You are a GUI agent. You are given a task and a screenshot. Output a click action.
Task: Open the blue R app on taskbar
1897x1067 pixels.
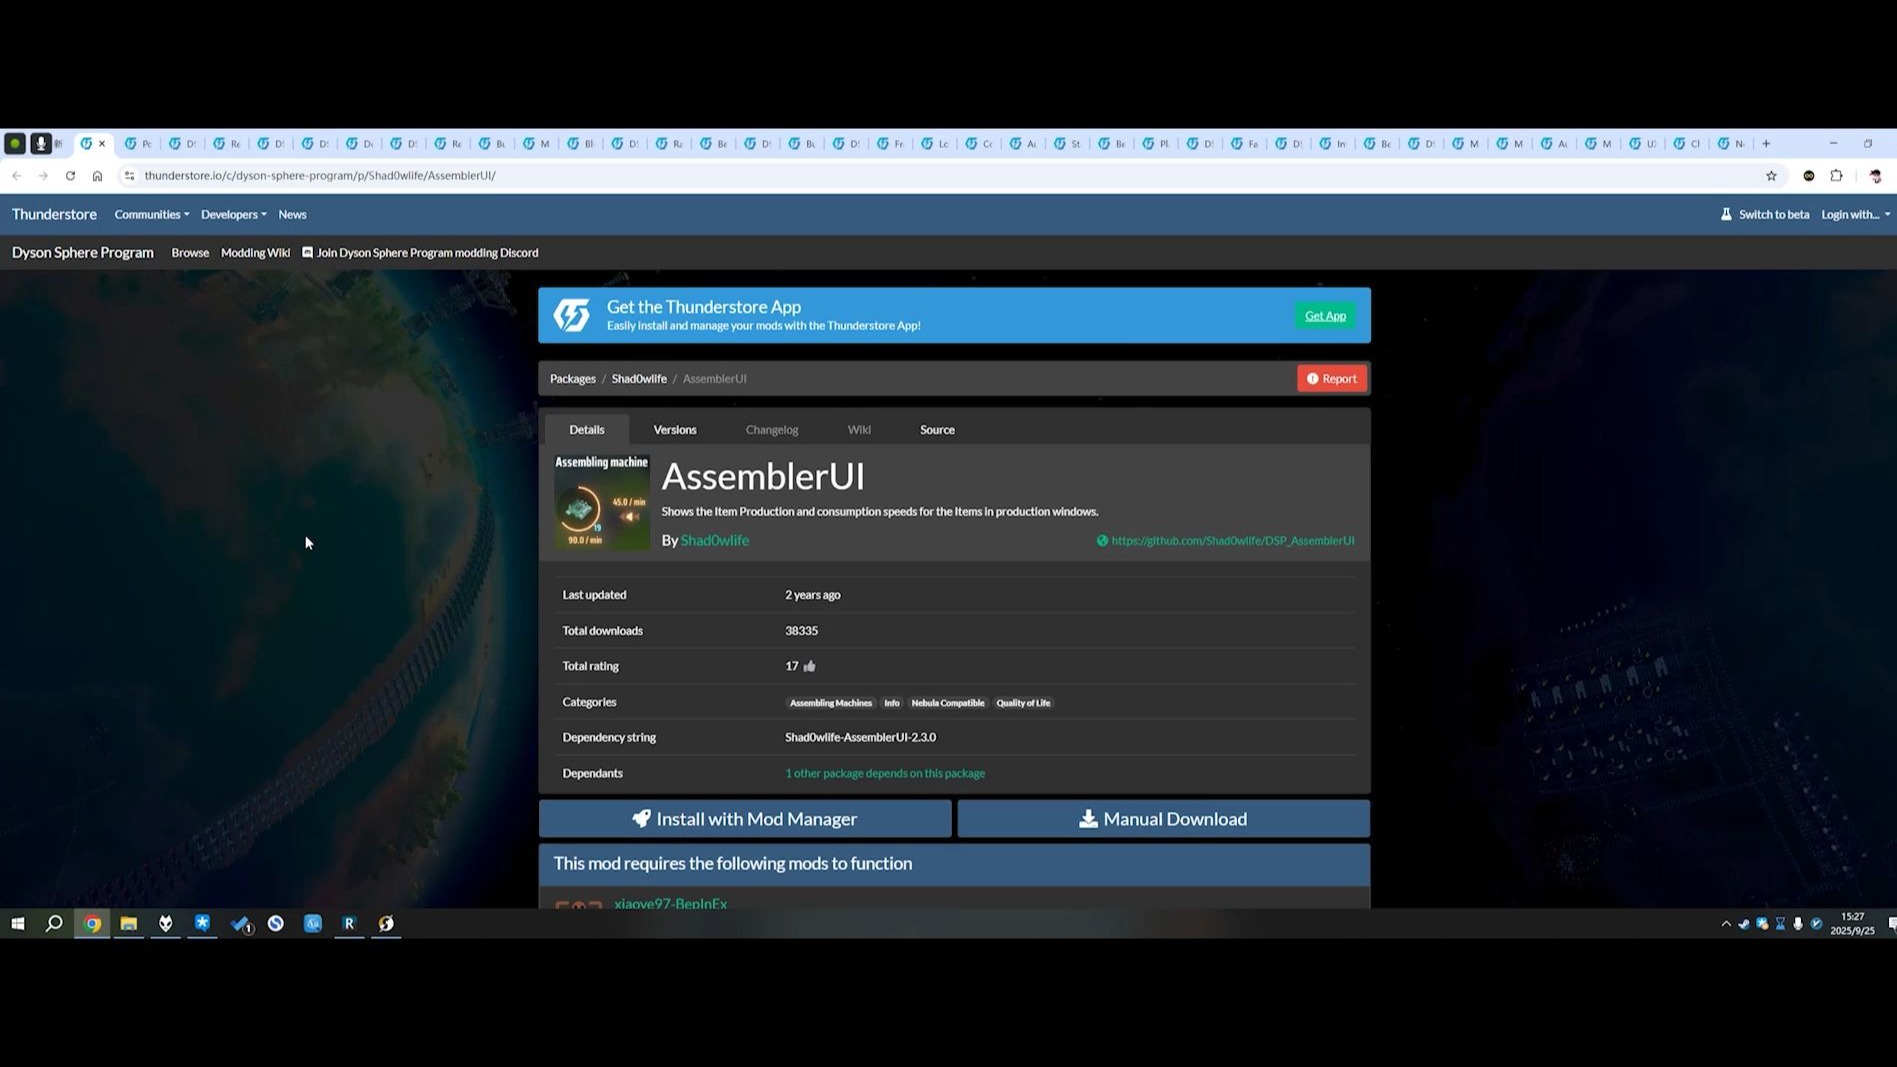(x=349, y=924)
